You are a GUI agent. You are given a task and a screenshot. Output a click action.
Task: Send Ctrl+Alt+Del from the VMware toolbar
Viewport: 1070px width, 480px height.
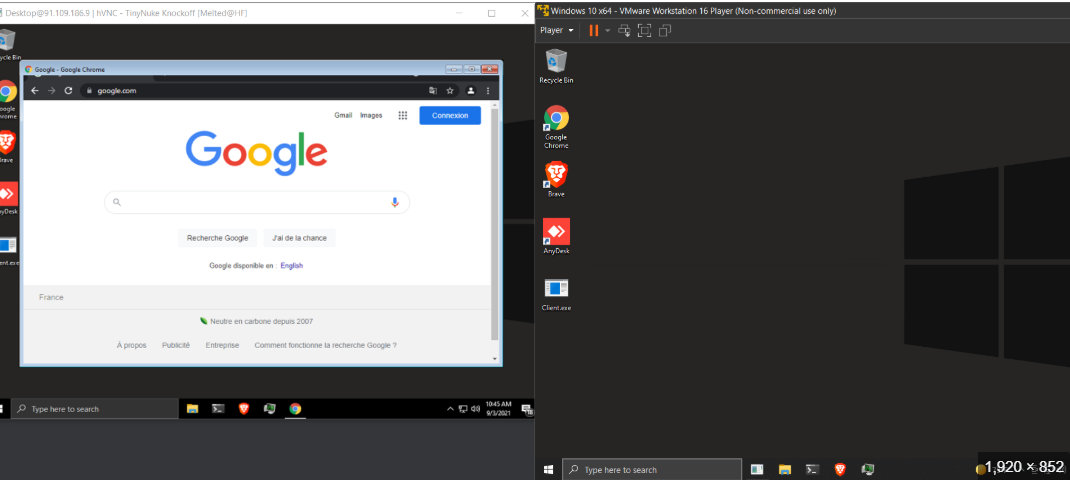pos(624,31)
